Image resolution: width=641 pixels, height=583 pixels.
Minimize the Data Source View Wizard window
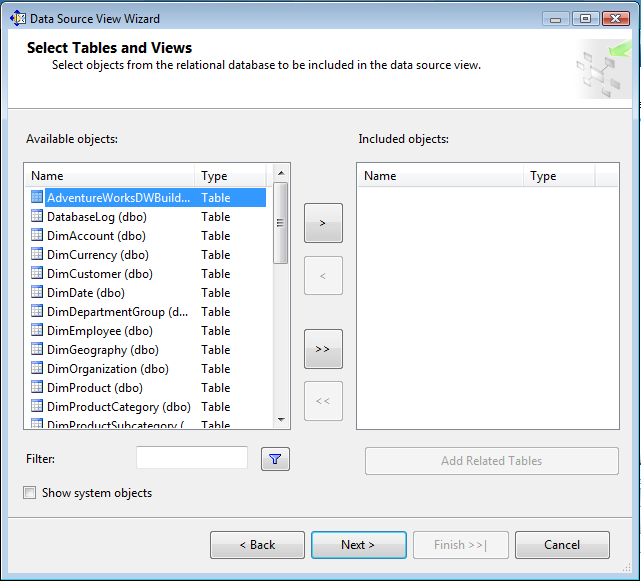pyautogui.click(x=556, y=19)
